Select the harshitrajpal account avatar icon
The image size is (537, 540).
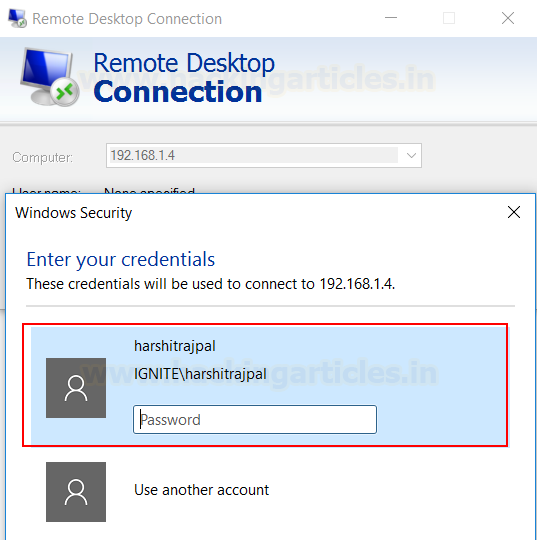(76, 388)
